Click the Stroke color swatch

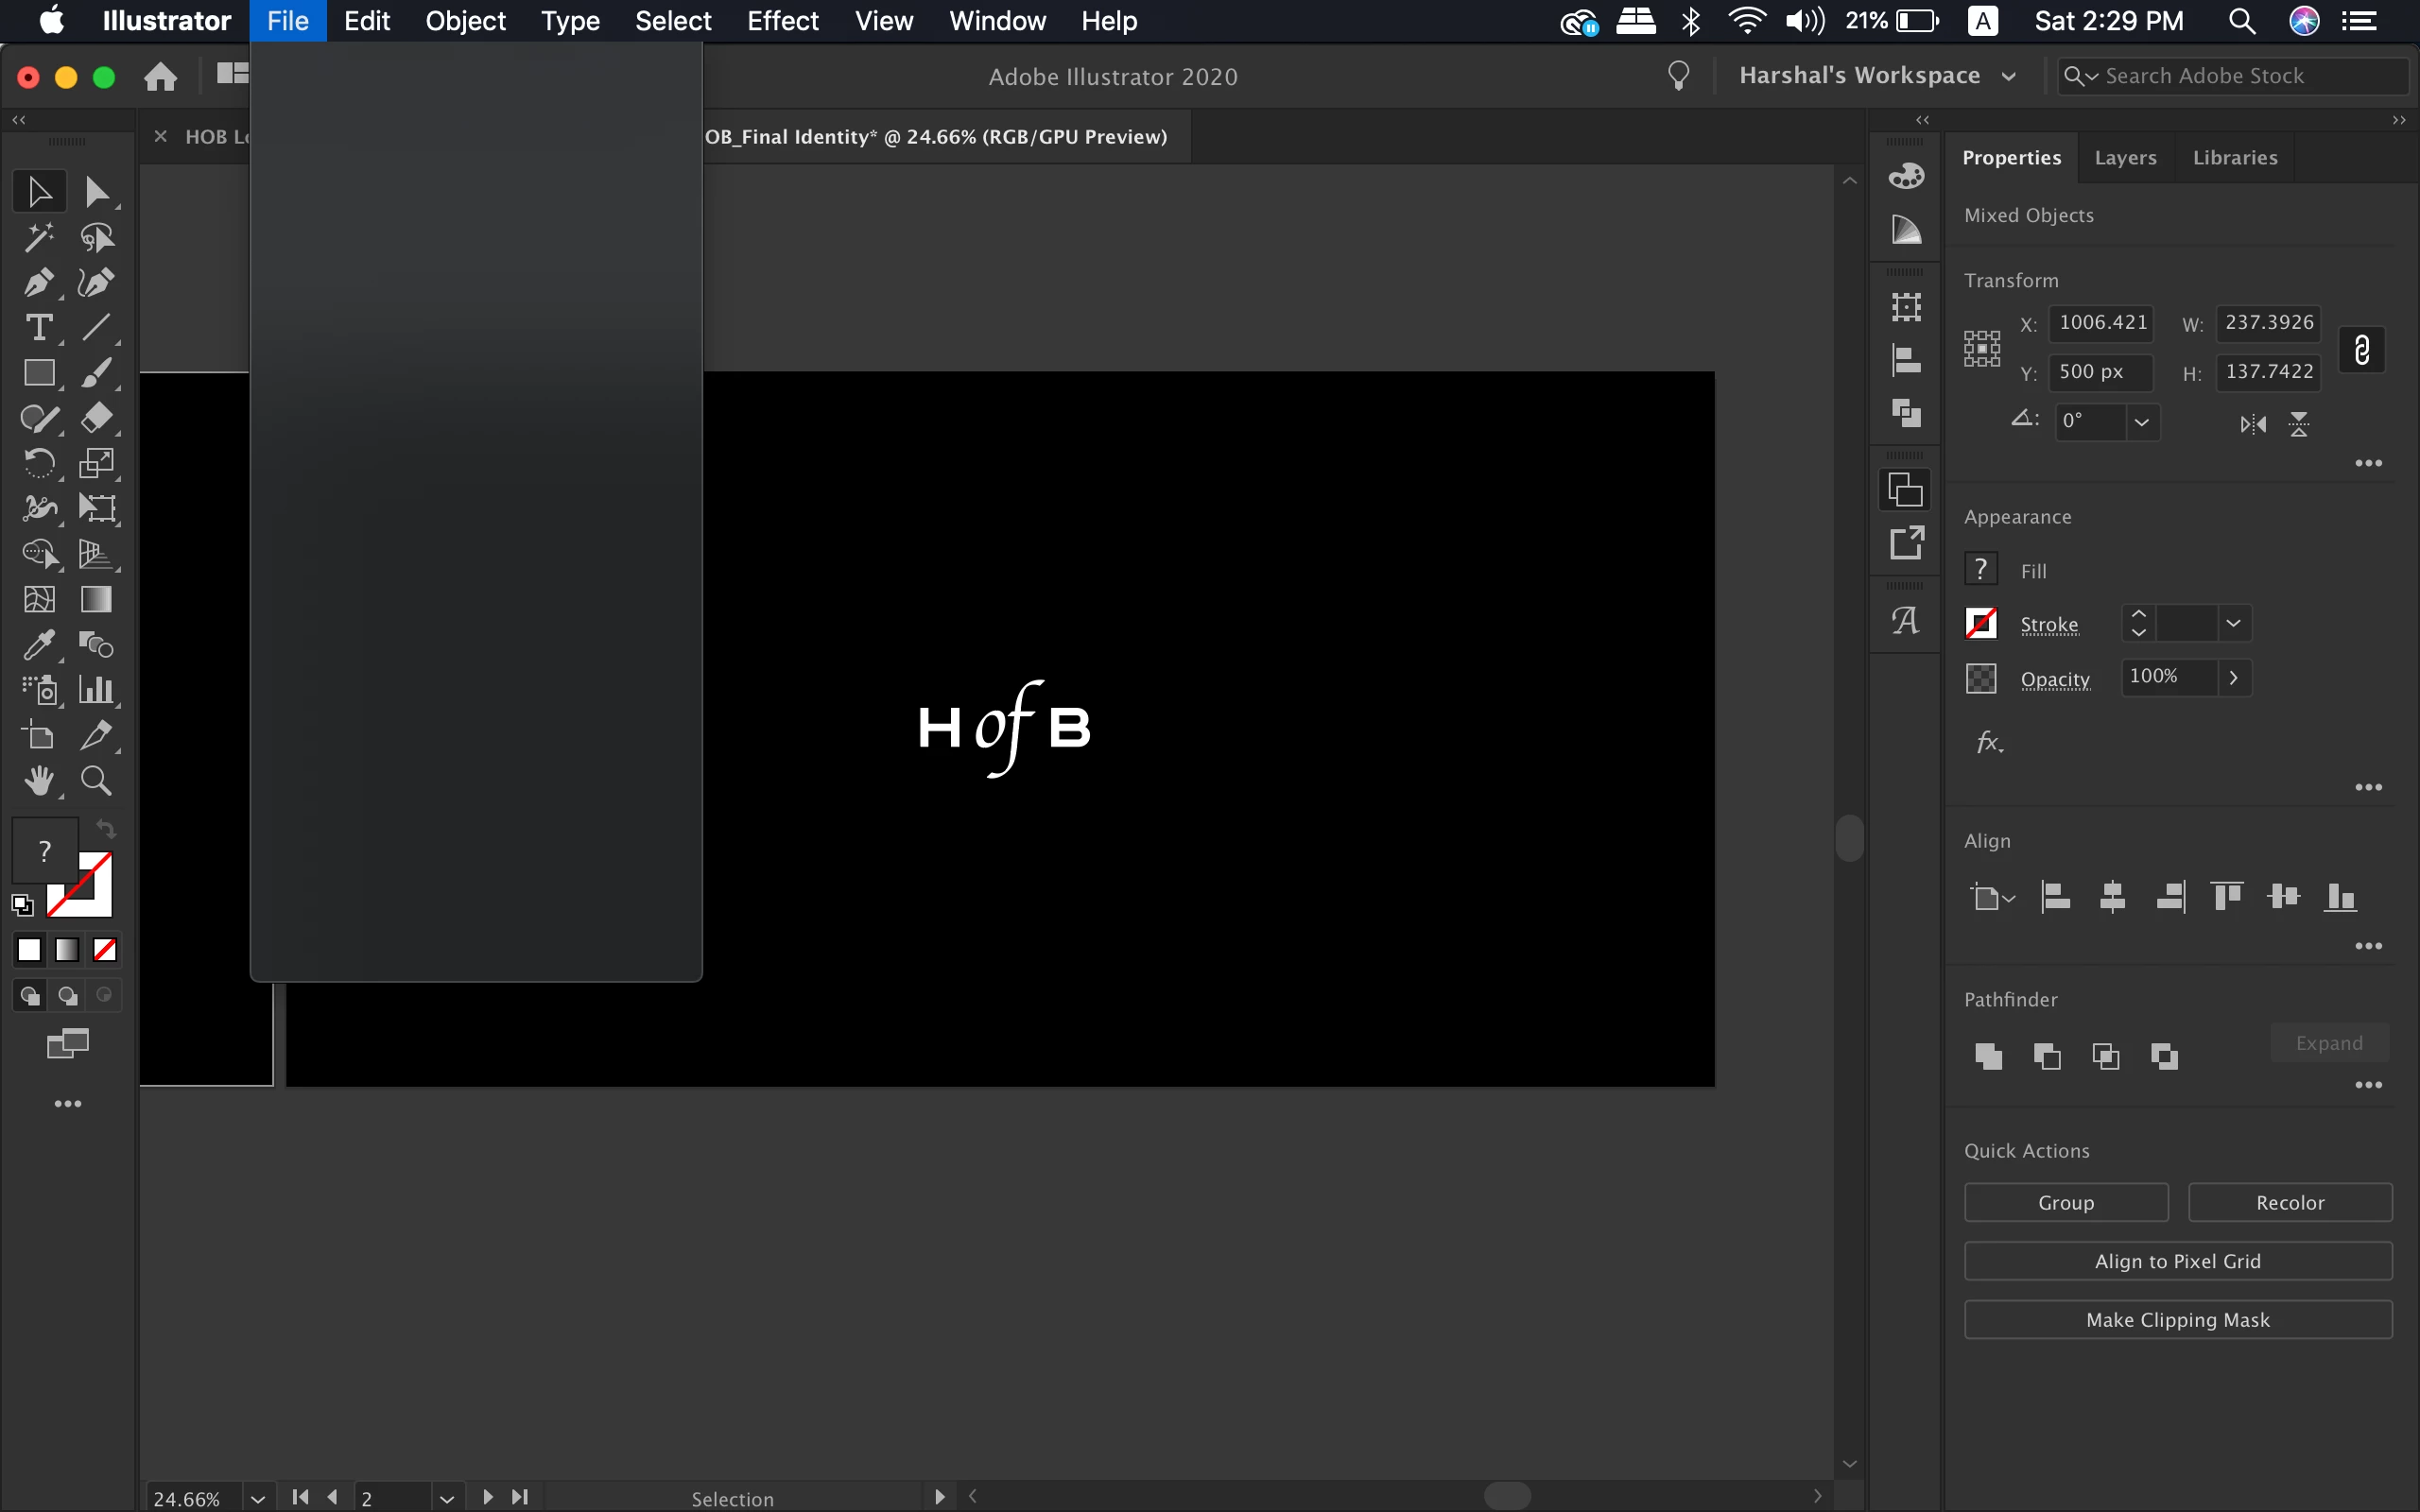pyautogui.click(x=1981, y=624)
